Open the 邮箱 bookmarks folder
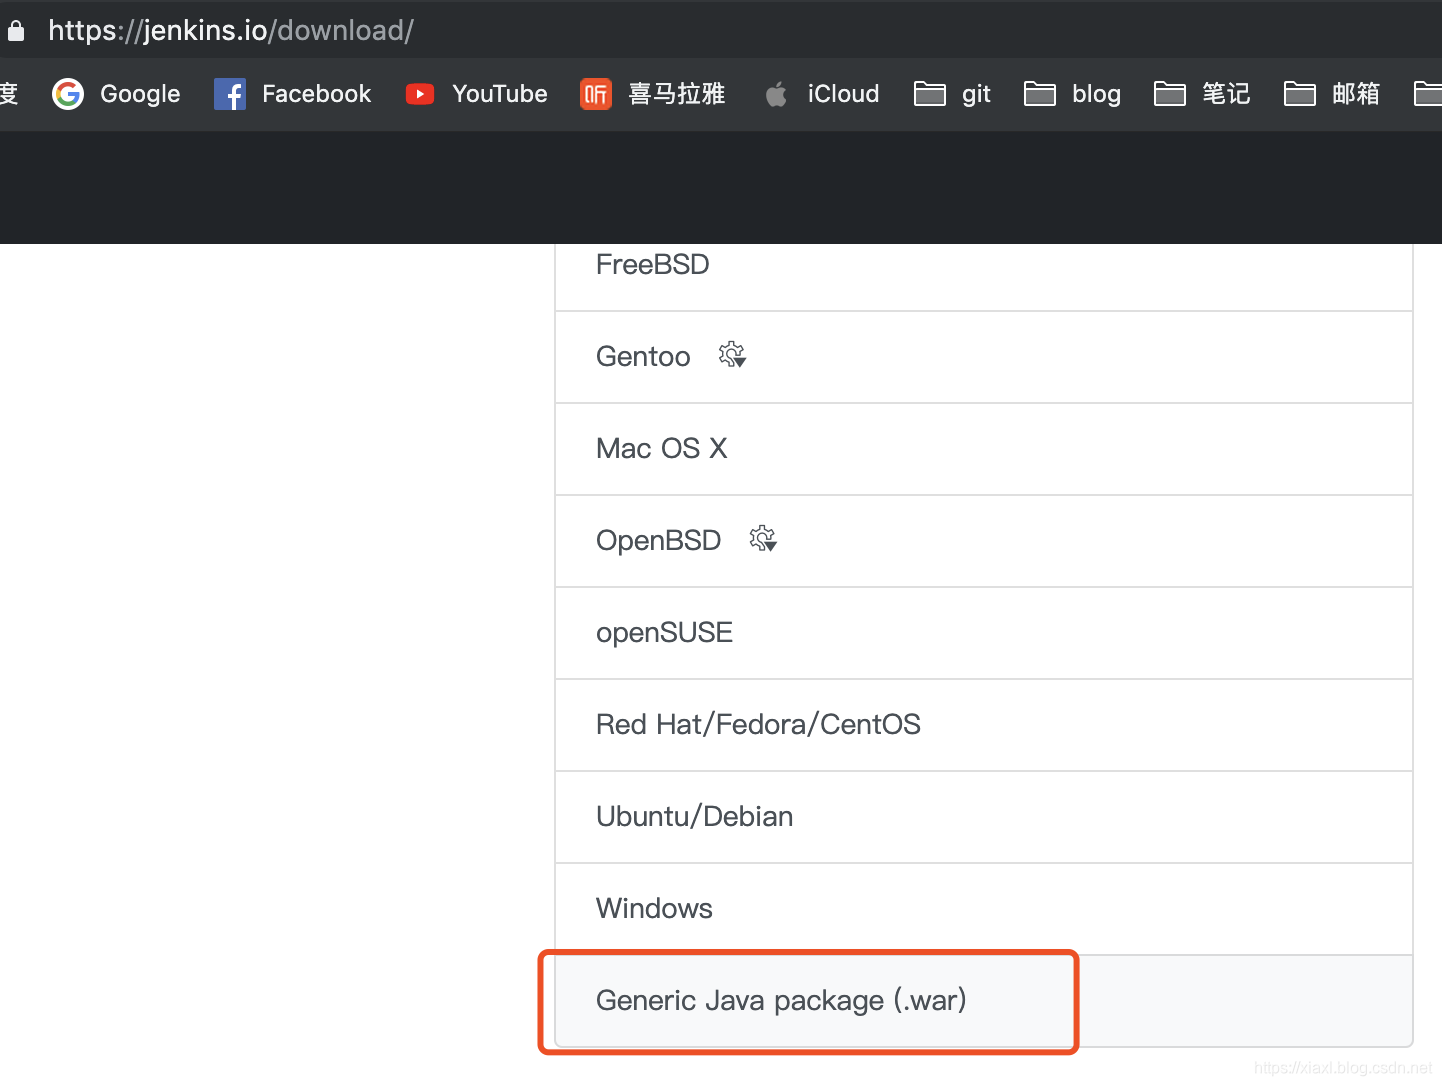This screenshot has height=1086, width=1442. click(x=1332, y=94)
